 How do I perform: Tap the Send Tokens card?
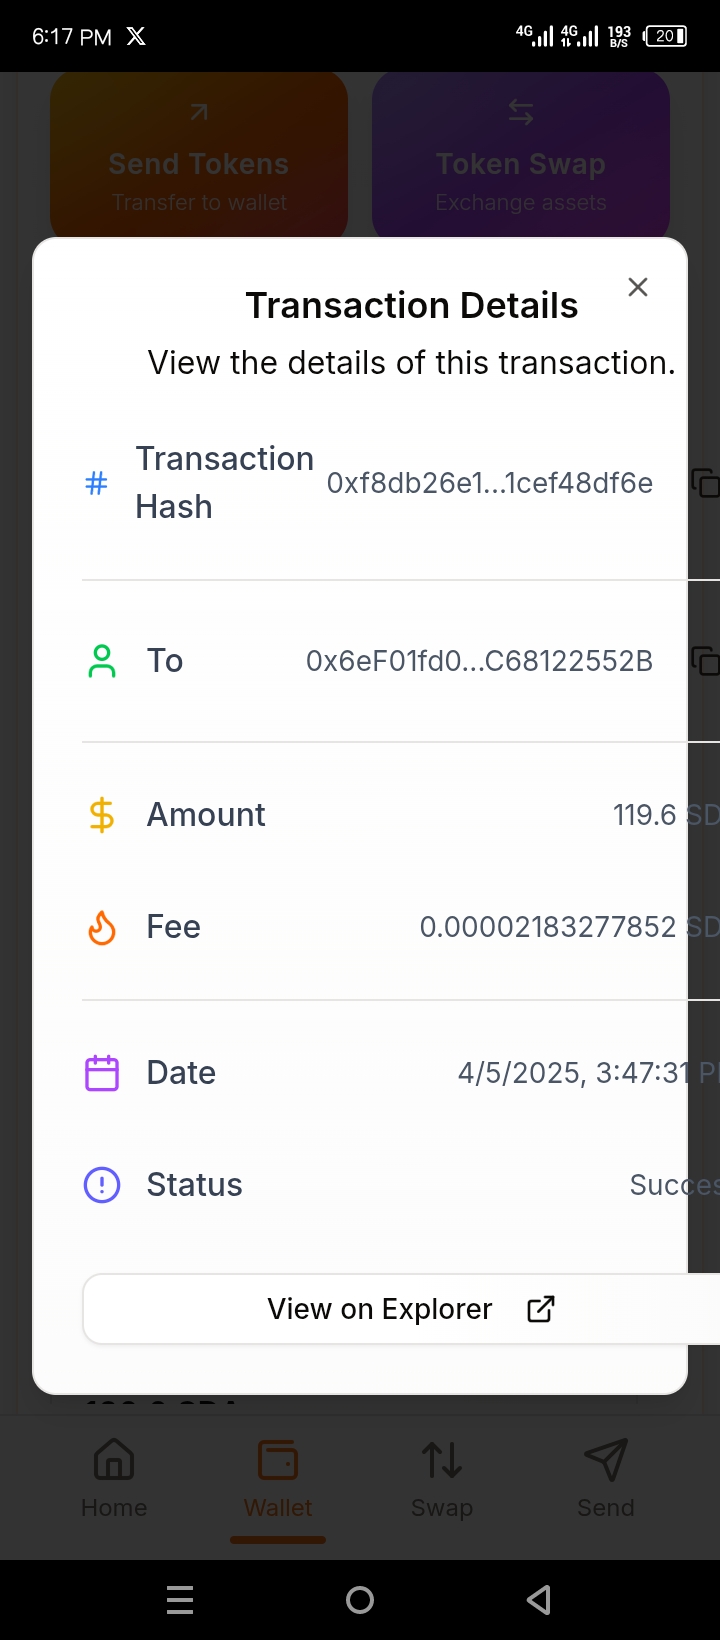coord(199,160)
